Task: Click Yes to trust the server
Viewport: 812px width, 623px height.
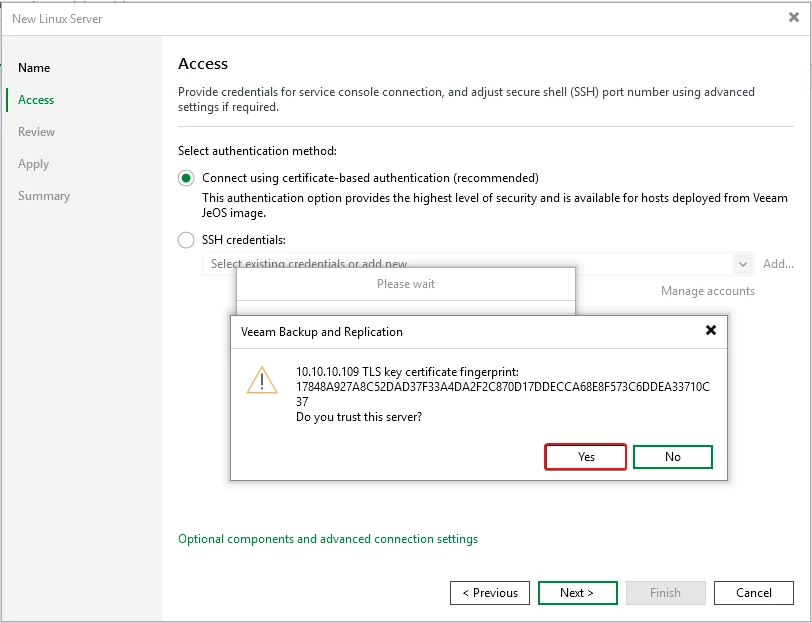Action: tap(585, 457)
